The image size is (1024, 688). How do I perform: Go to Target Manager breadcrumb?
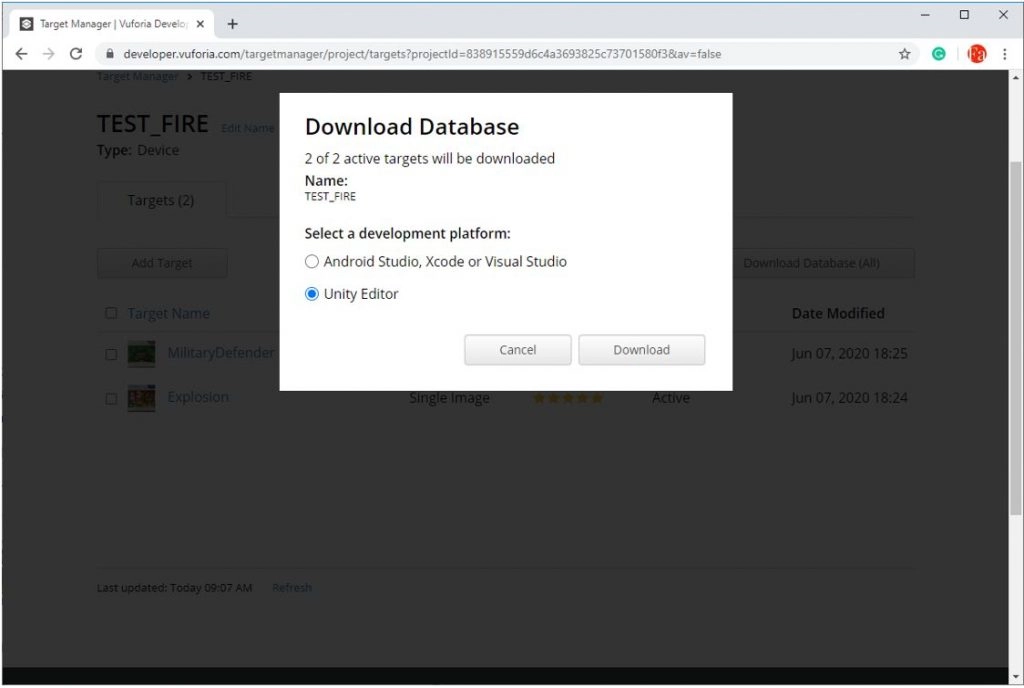tap(137, 76)
